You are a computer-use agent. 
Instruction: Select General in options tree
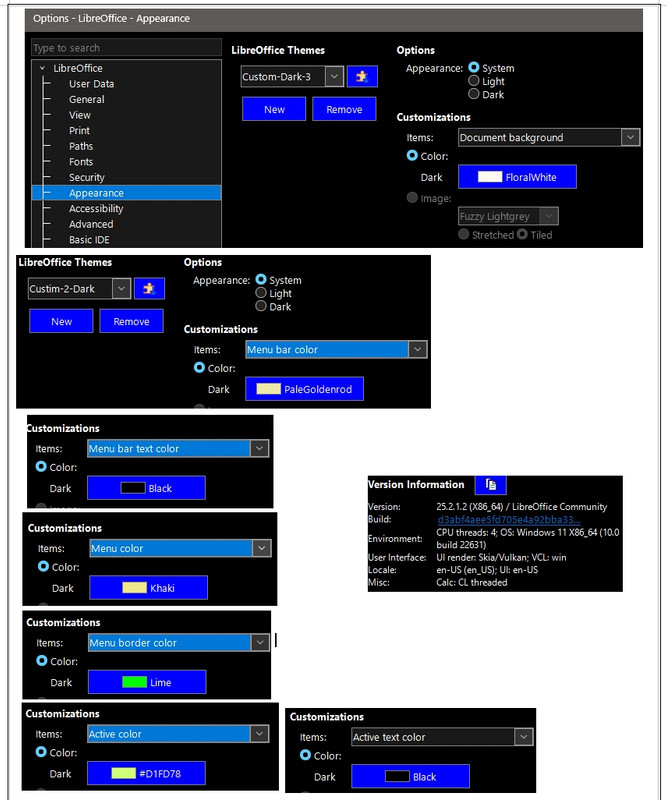pyautogui.click(x=87, y=99)
